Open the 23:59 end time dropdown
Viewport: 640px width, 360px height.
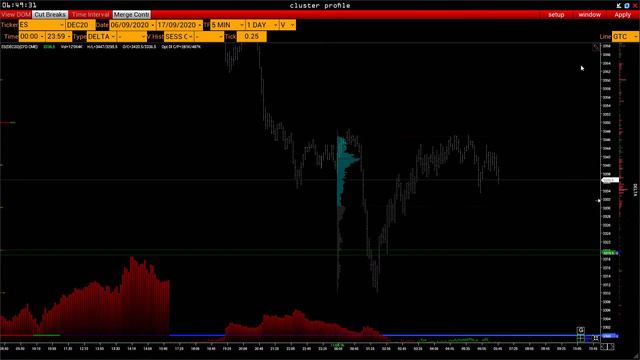(x=59, y=36)
